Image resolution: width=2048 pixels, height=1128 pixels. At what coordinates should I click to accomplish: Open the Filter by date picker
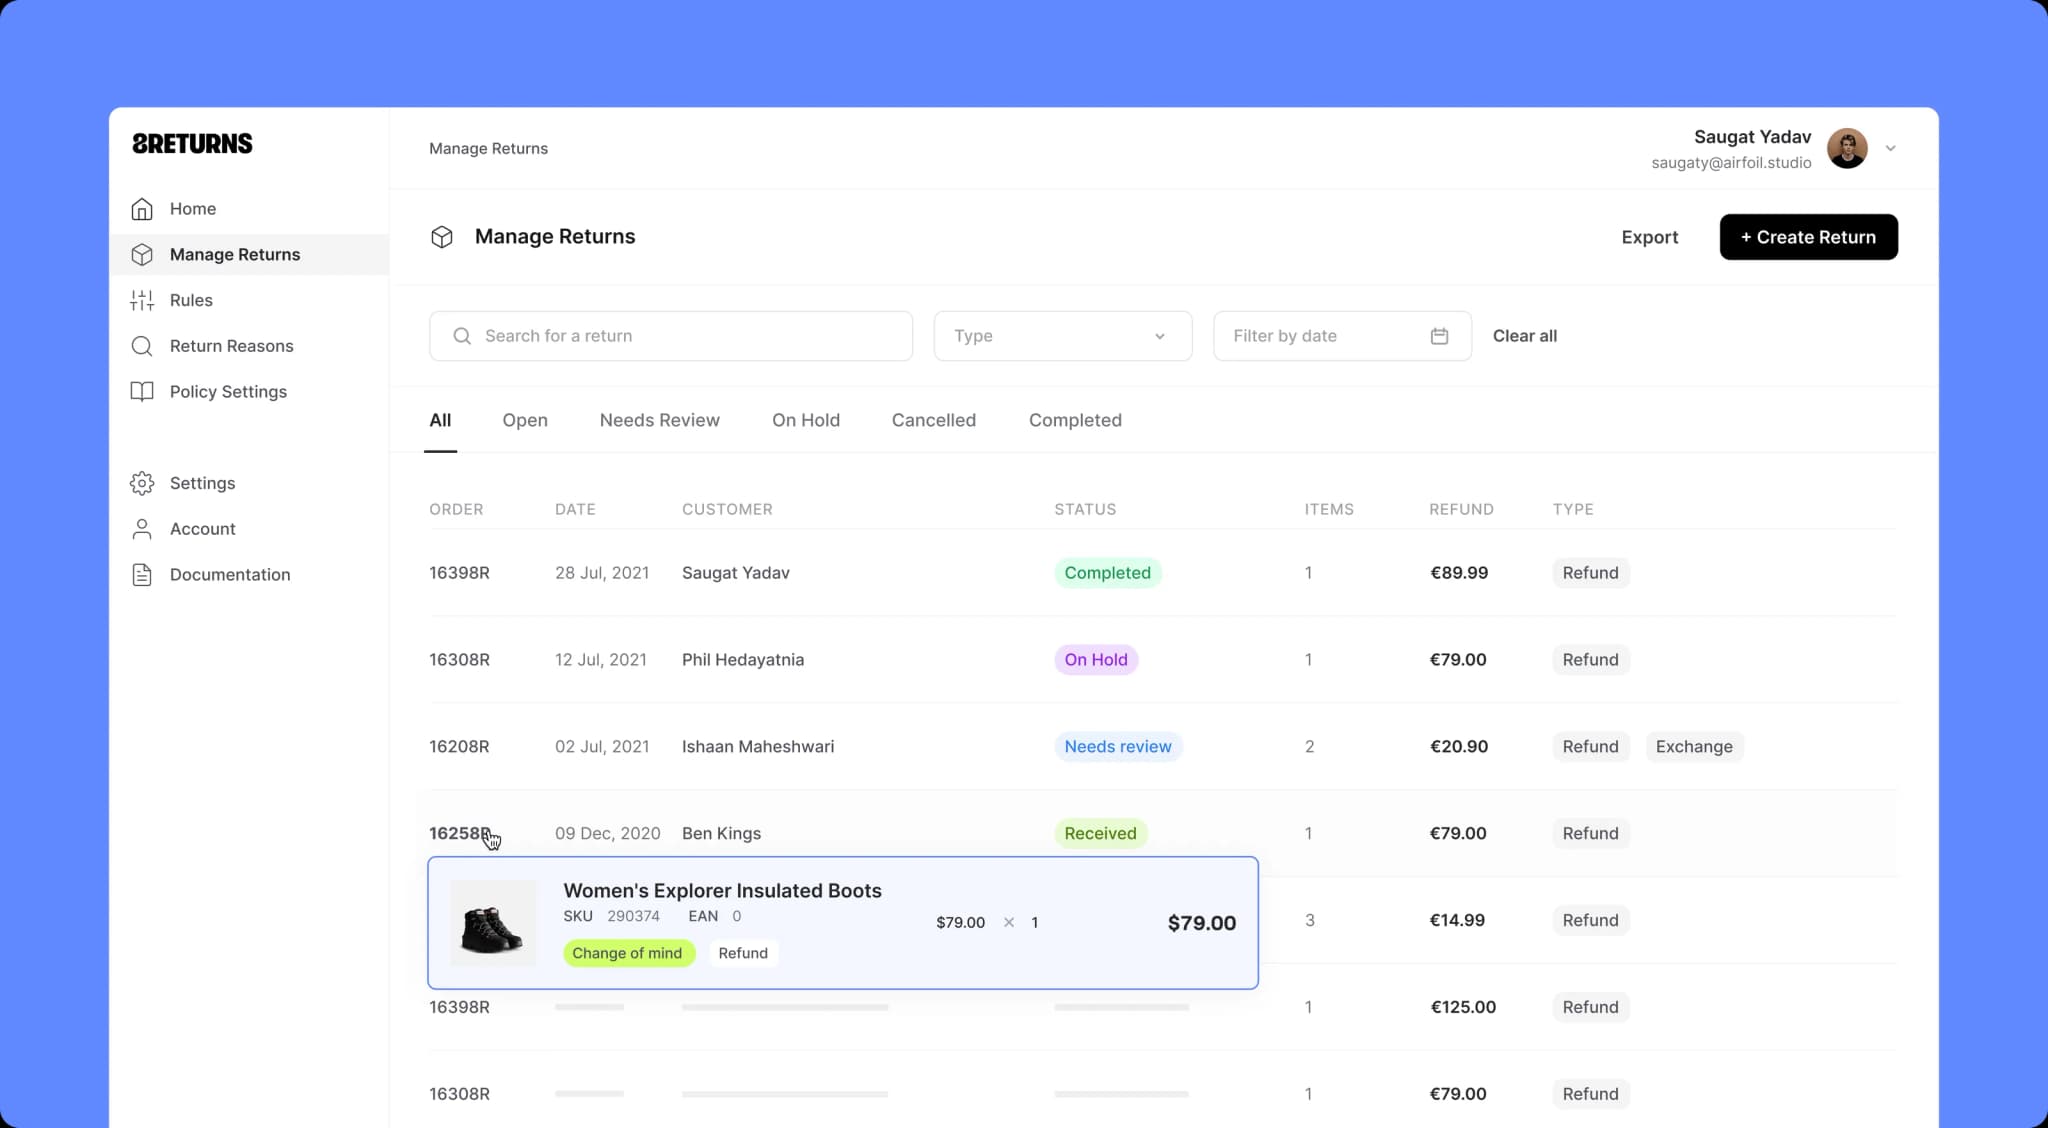point(1320,336)
